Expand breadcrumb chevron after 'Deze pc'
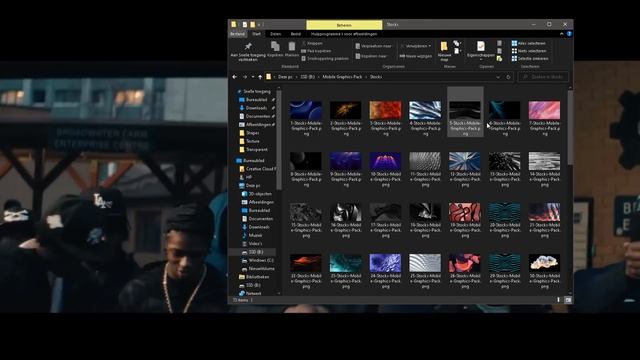The width and height of the screenshot is (640, 360). click(297, 77)
